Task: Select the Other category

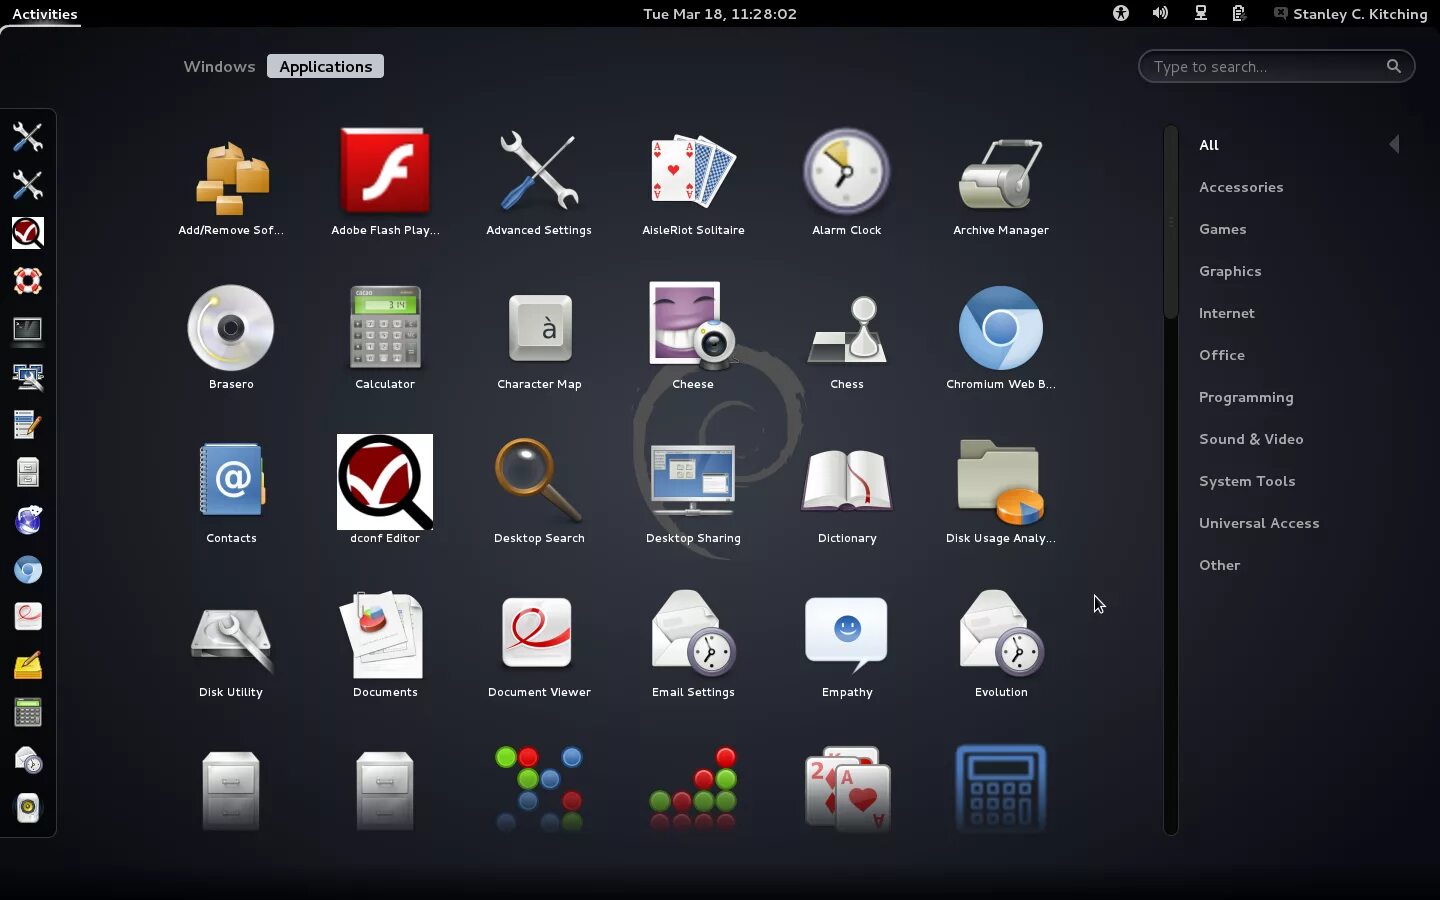Action: click(x=1219, y=565)
